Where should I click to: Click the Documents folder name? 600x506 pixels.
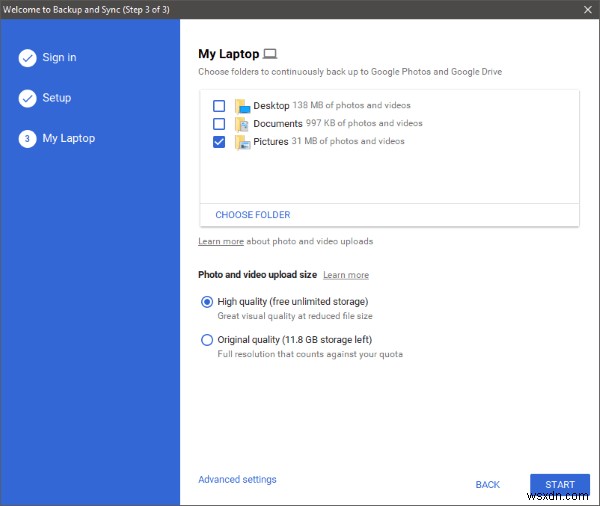pyautogui.click(x=278, y=124)
